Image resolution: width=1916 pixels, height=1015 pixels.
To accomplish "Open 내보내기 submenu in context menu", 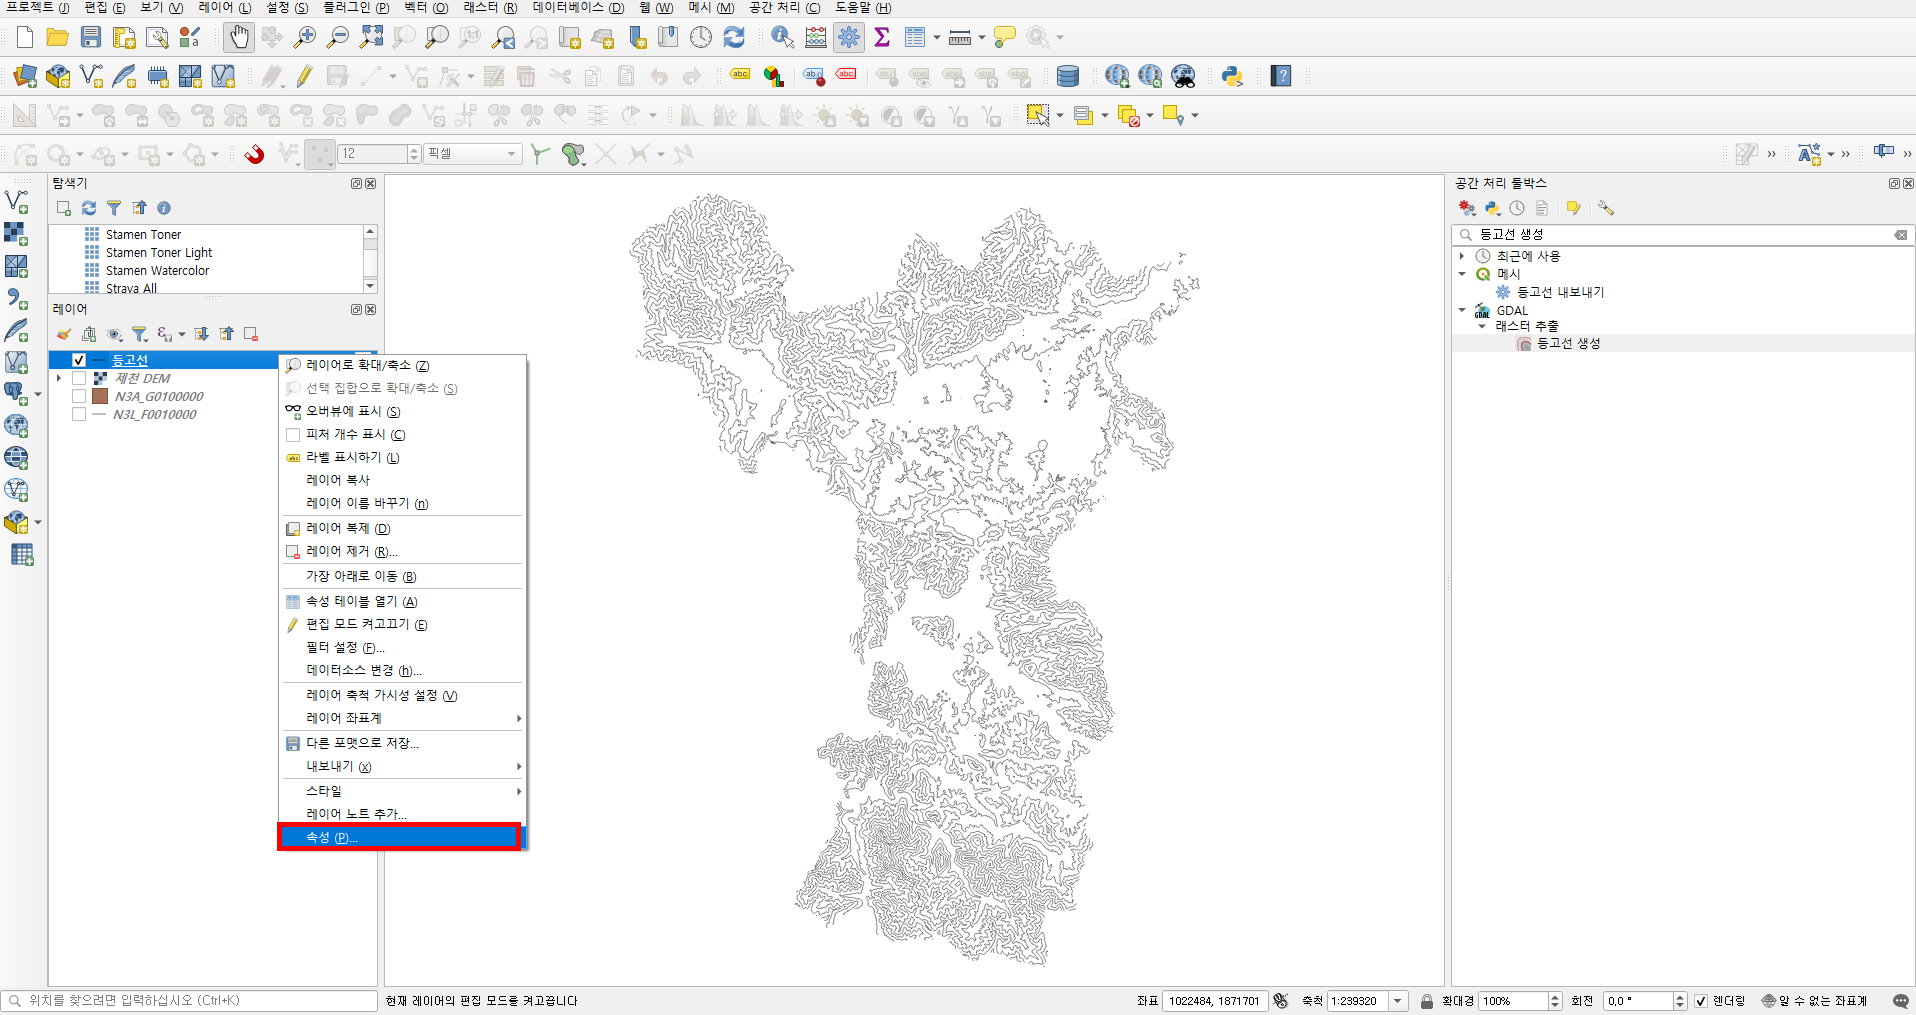I will pyautogui.click(x=402, y=766).
